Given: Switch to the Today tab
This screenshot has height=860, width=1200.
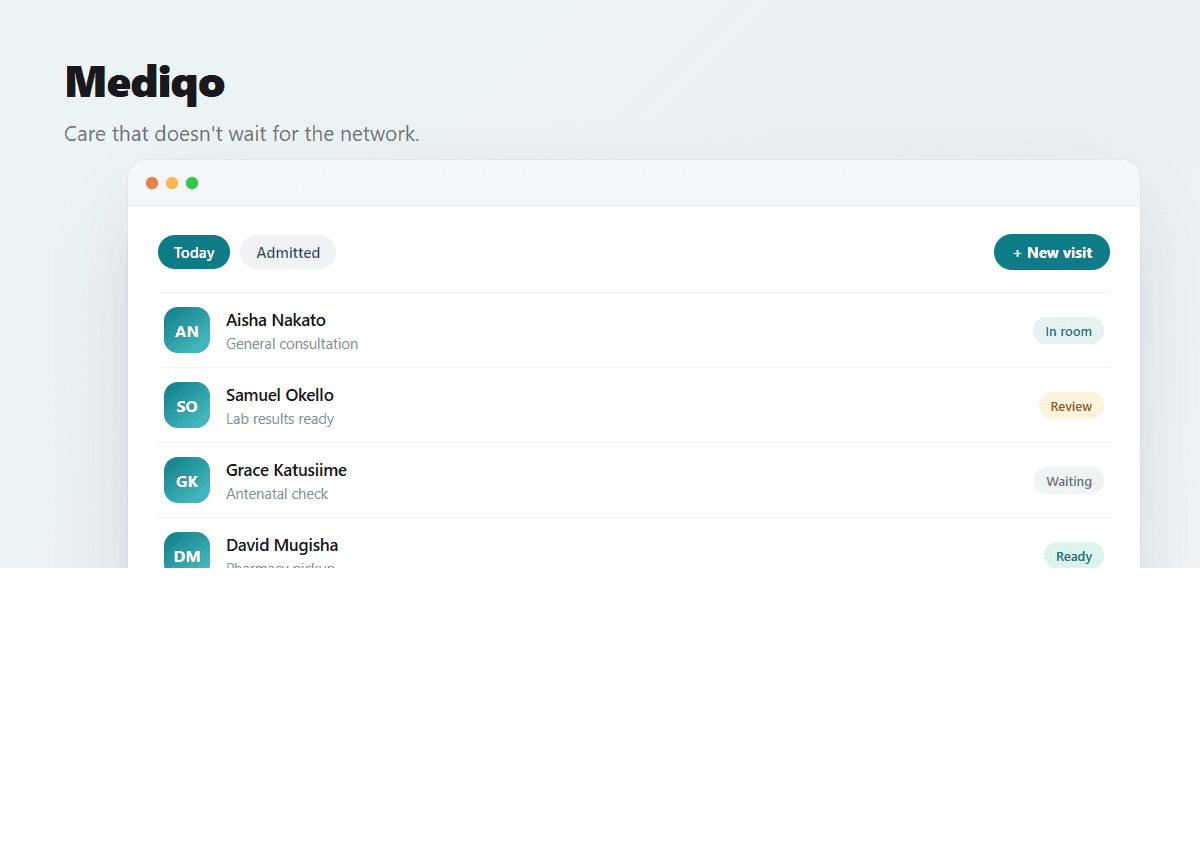Looking at the screenshot, I should 194,252.
